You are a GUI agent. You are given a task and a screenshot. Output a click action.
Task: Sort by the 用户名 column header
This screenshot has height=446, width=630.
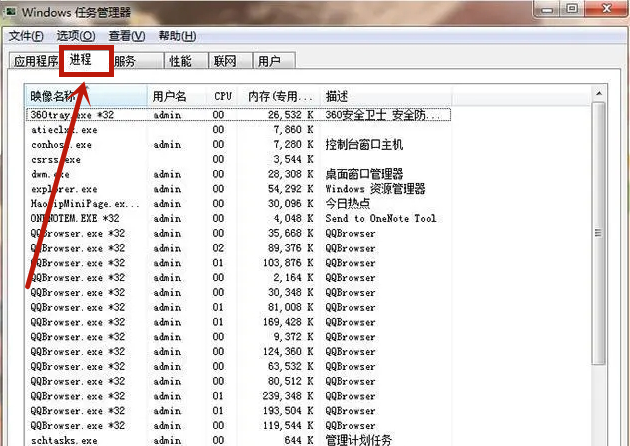pyautogui.click(x=175, y=96)
